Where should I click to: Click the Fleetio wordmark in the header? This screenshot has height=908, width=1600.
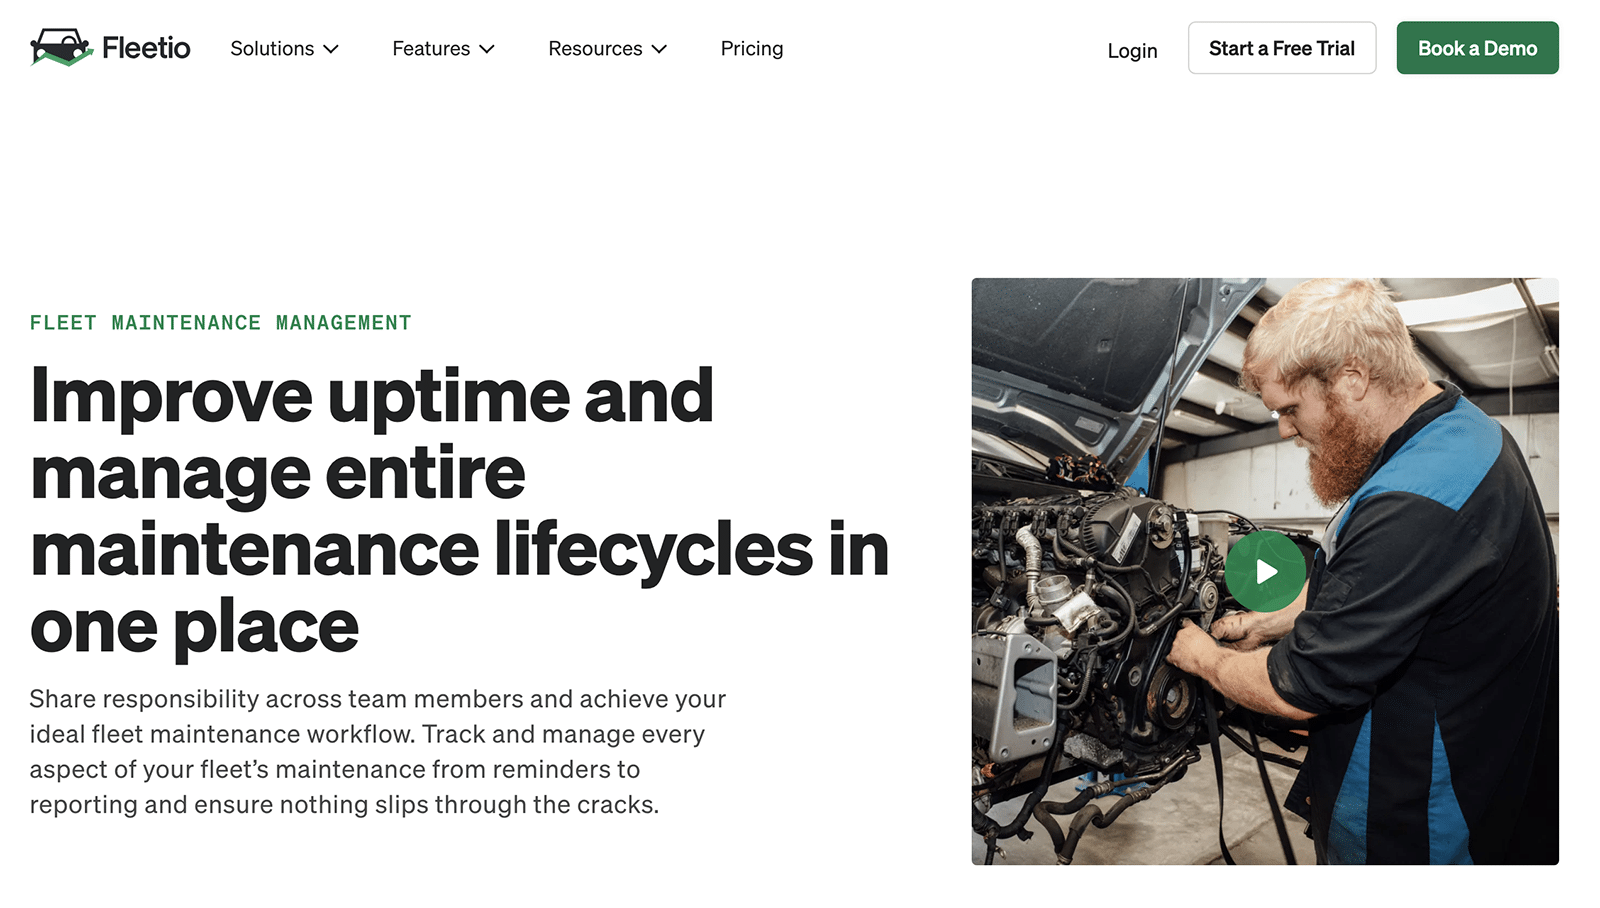[x=145, y=48]
